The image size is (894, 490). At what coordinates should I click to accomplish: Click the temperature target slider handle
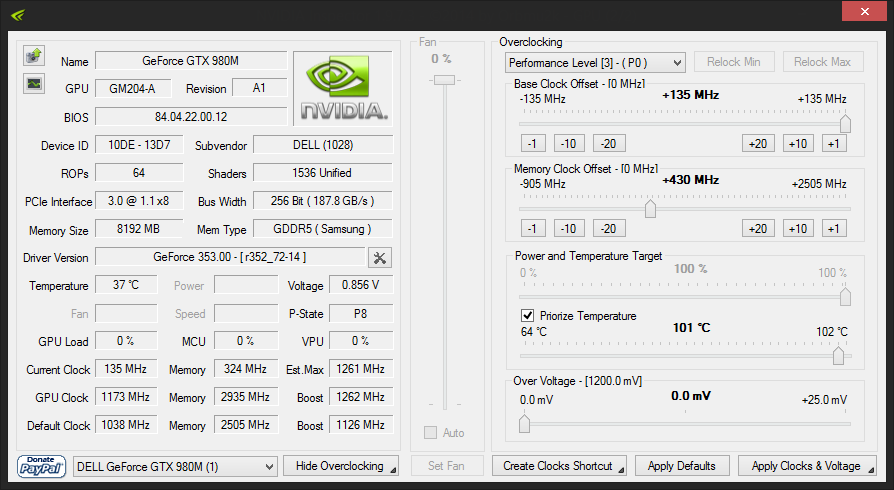pyautogui.click(x=838, y=355)
